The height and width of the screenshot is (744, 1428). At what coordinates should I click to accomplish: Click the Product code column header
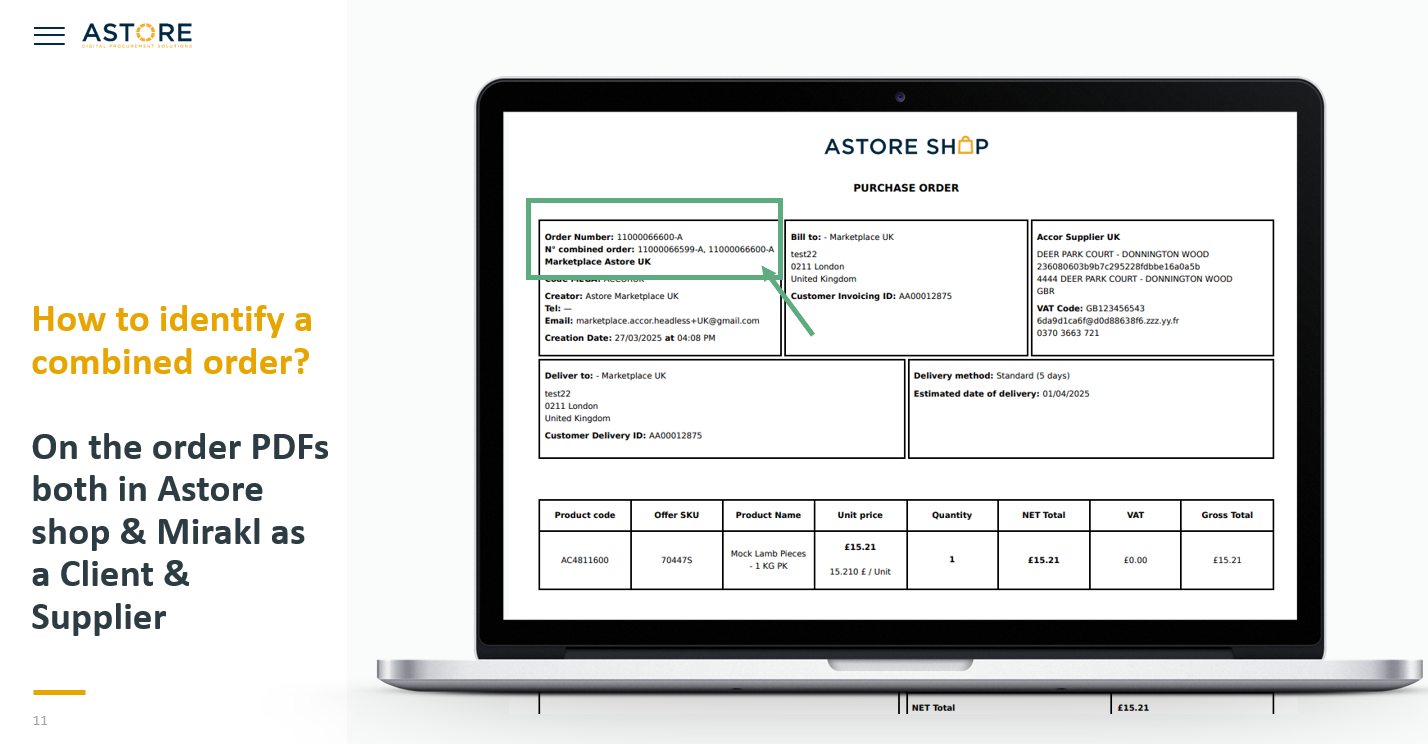(584, 515)
